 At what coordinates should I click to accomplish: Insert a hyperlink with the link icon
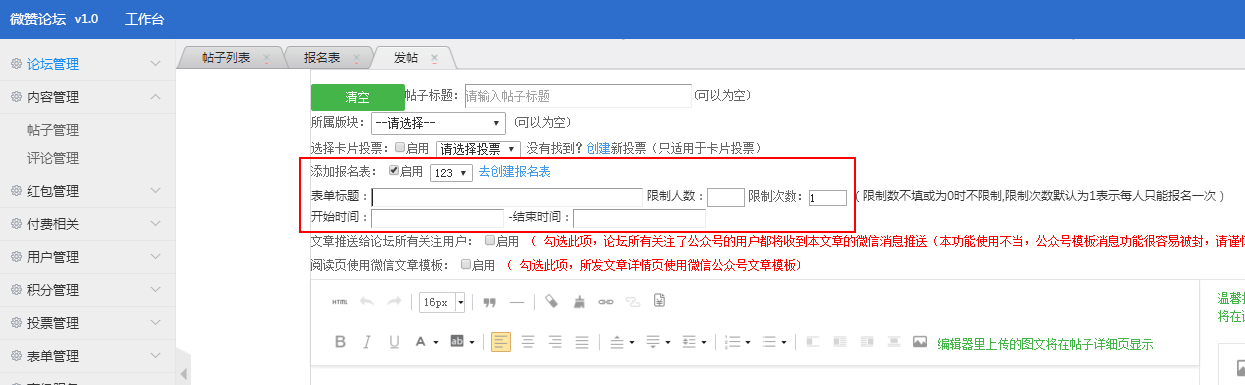pyautogui.click(x=605, y=301)
